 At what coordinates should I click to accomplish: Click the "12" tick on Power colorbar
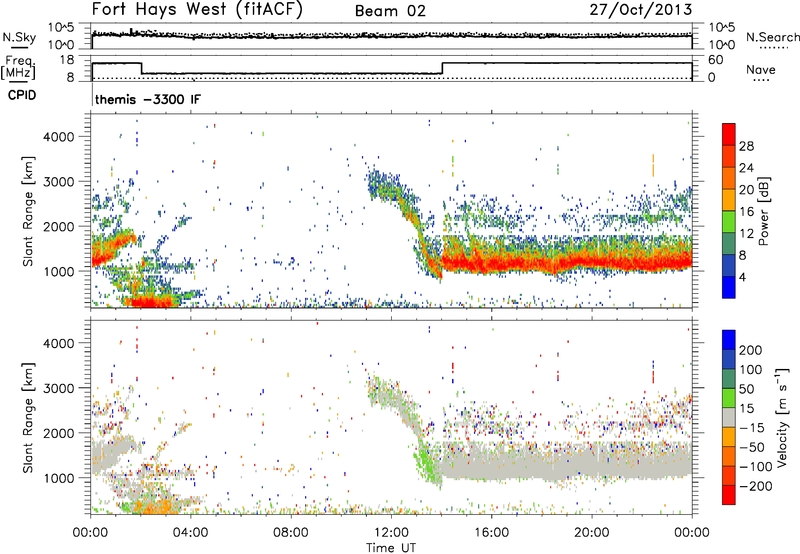[746, 234]
